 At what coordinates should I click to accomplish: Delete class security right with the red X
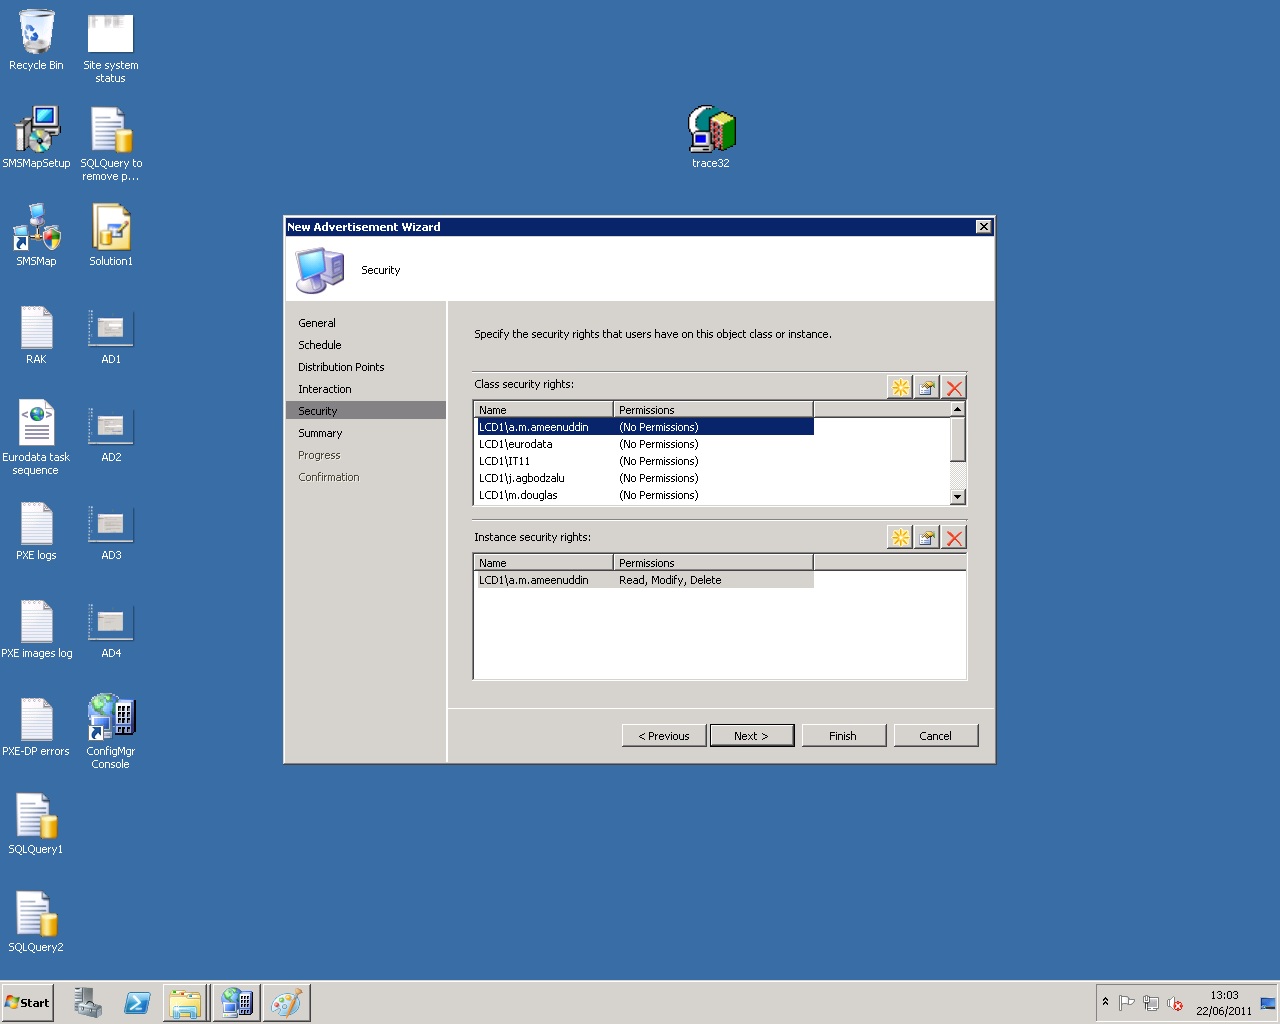pos(953,386)
